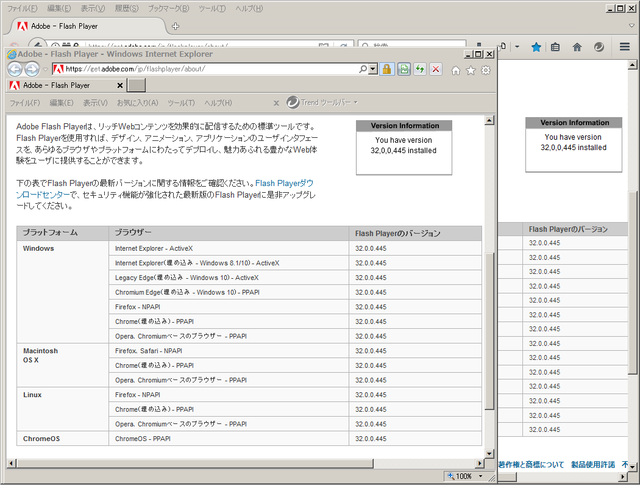Open IE tools gear menu
The height and width of the screenshot is (485, 640).
[x=486, y=71]
